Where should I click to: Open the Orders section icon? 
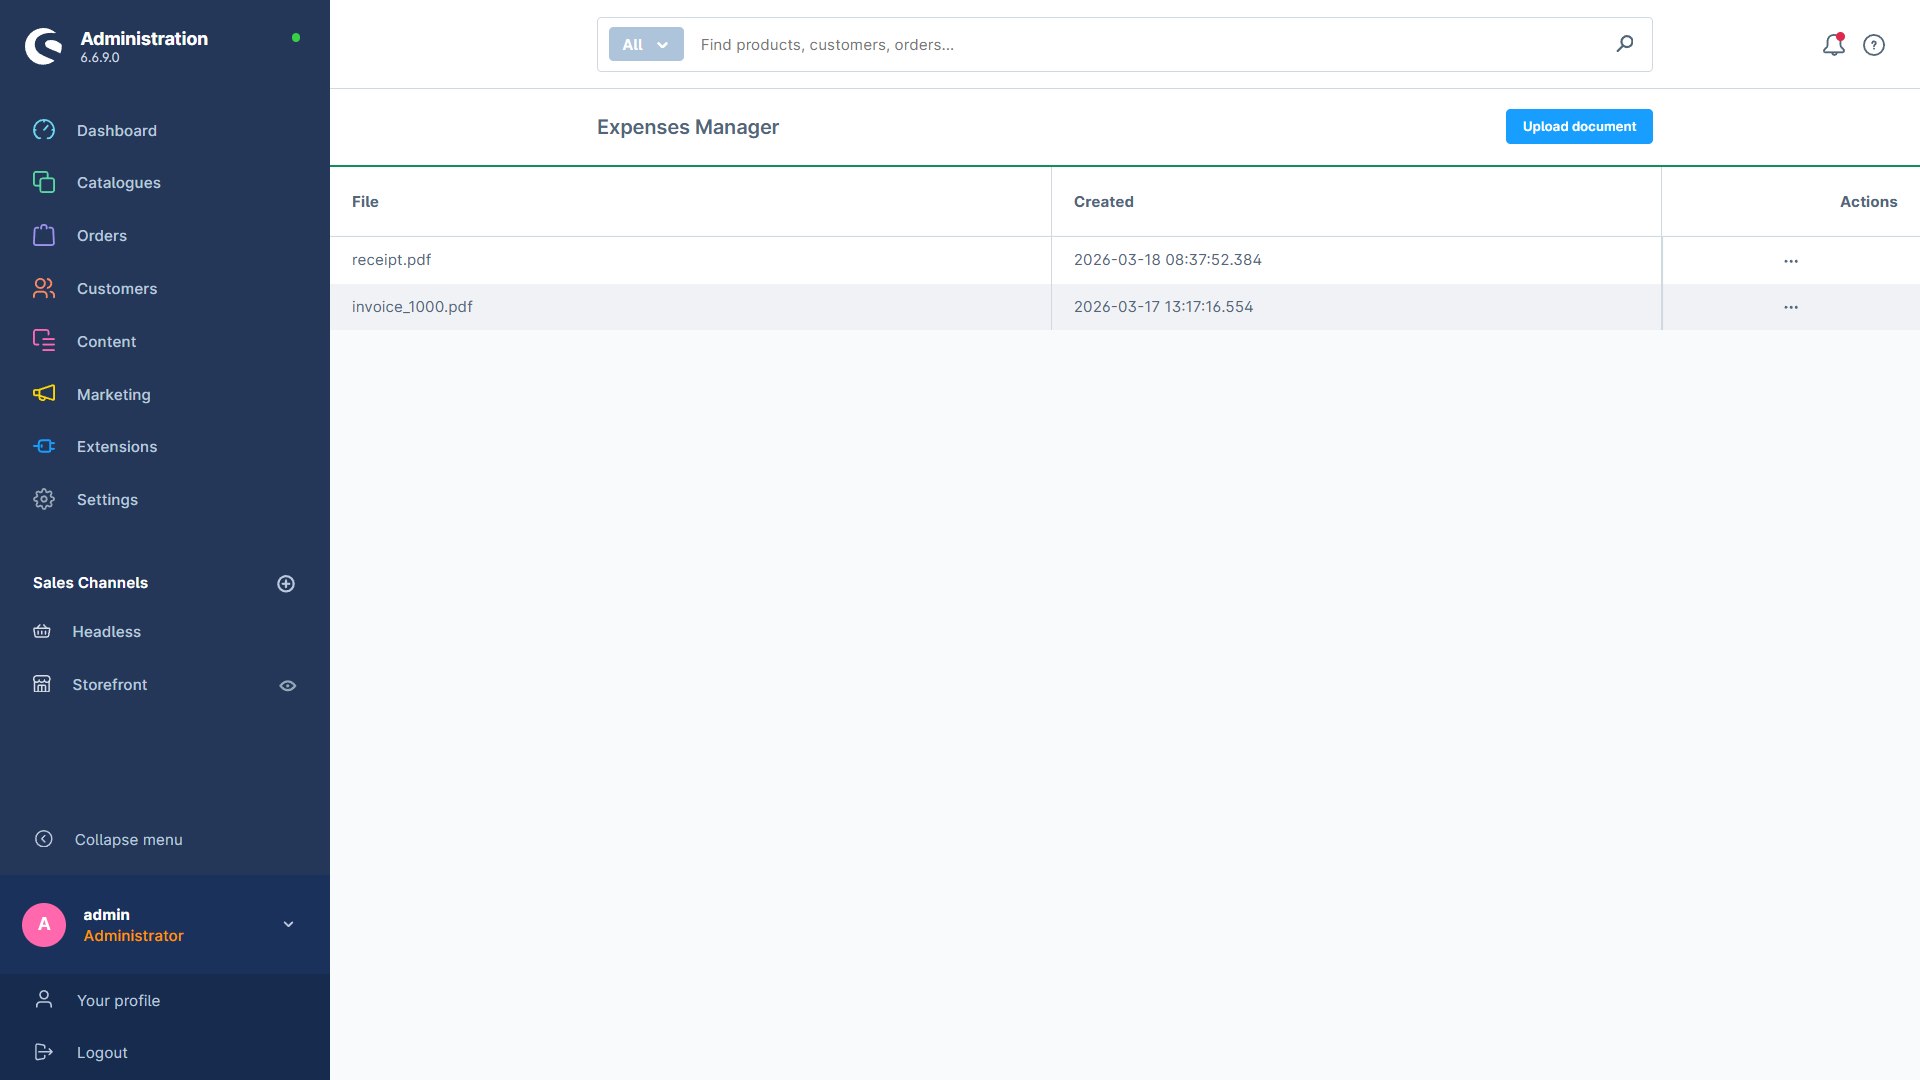tap(44, 235)
